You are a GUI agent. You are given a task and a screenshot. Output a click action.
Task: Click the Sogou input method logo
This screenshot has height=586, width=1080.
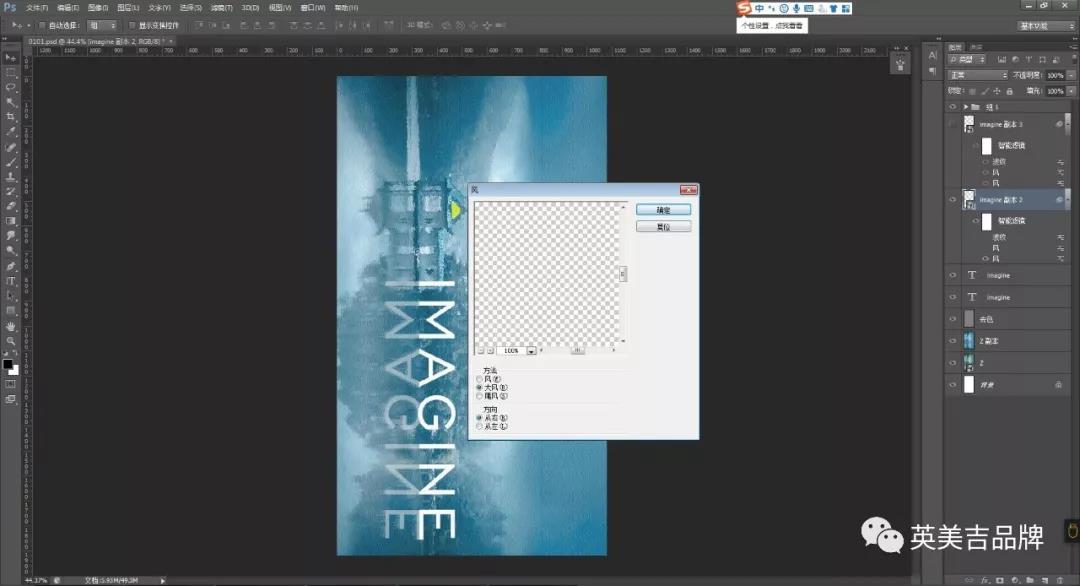pos(743,8)
